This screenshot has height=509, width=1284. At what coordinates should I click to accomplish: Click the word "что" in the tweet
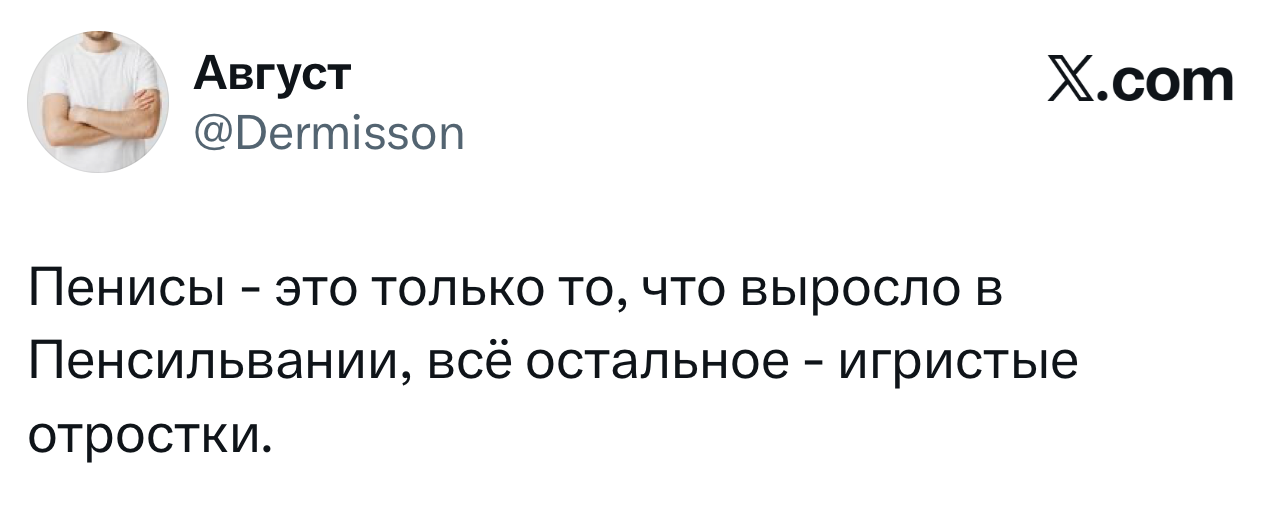pos(678,291)
